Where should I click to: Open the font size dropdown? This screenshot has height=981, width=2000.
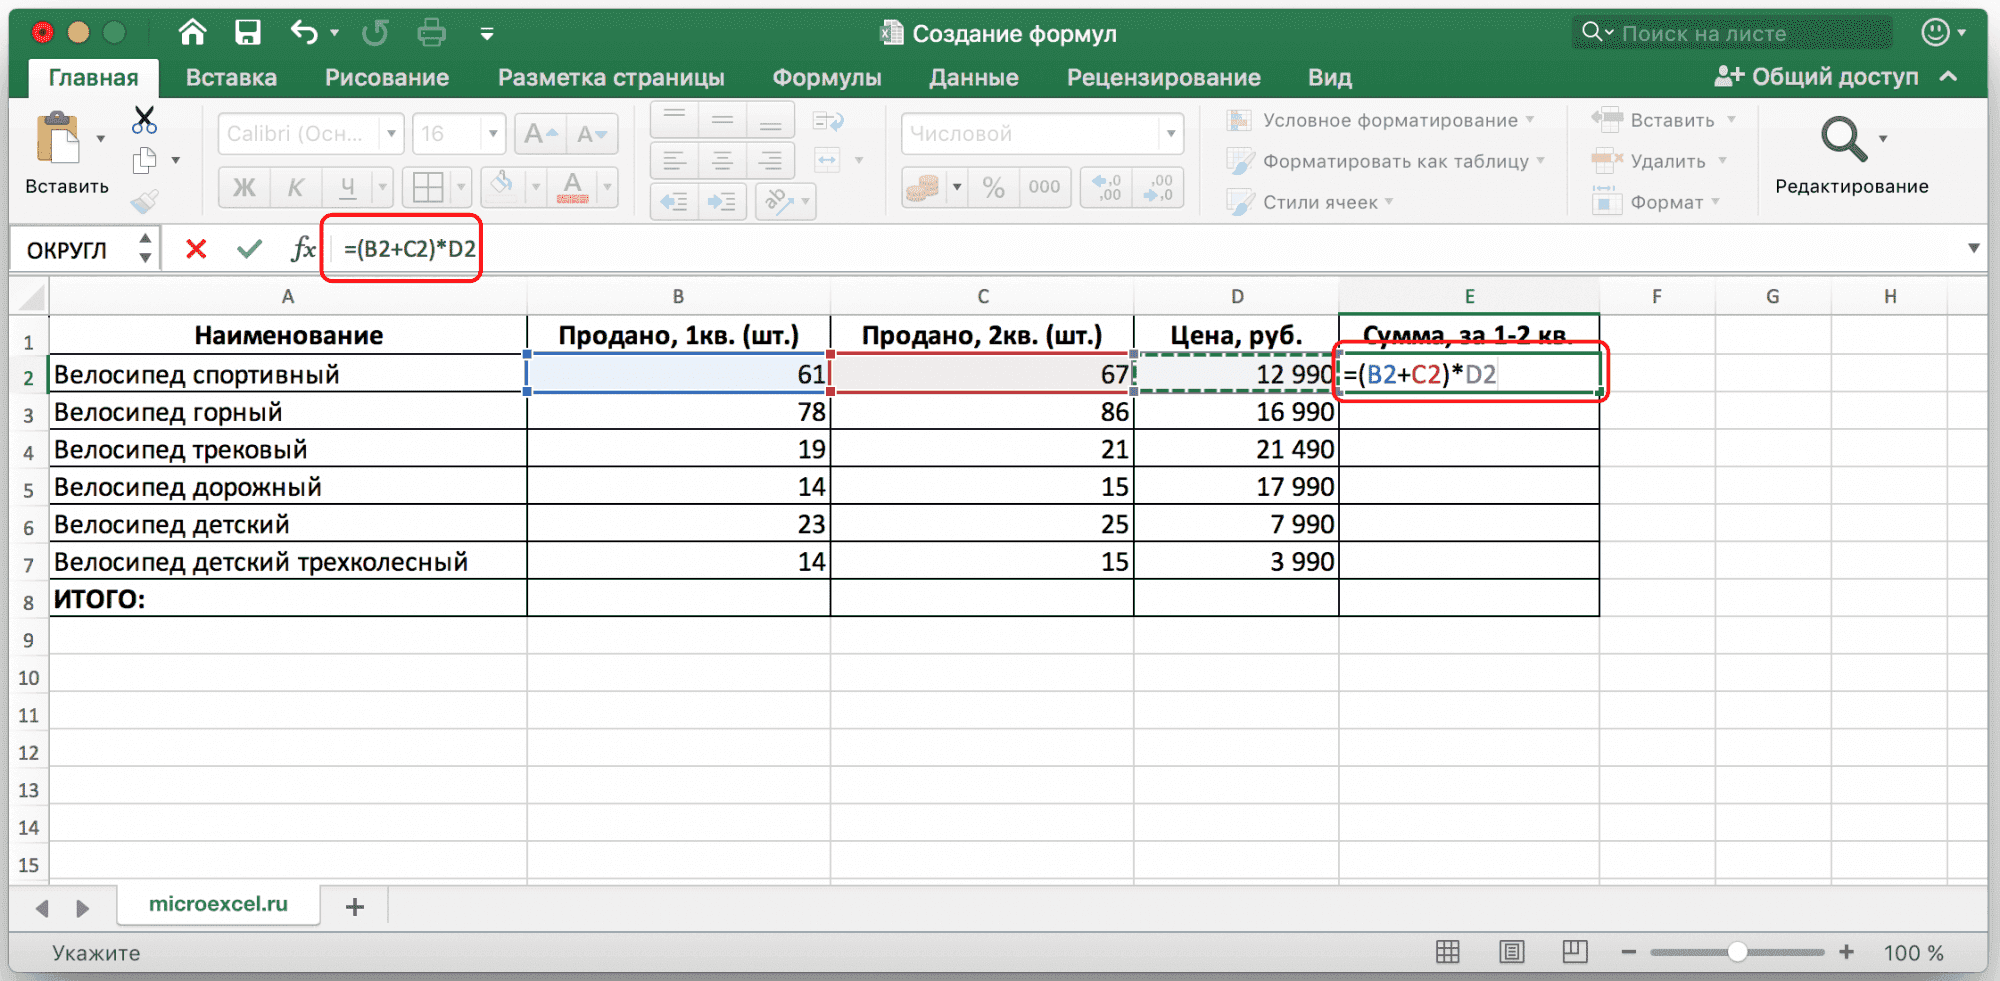(x=491, y=133)
